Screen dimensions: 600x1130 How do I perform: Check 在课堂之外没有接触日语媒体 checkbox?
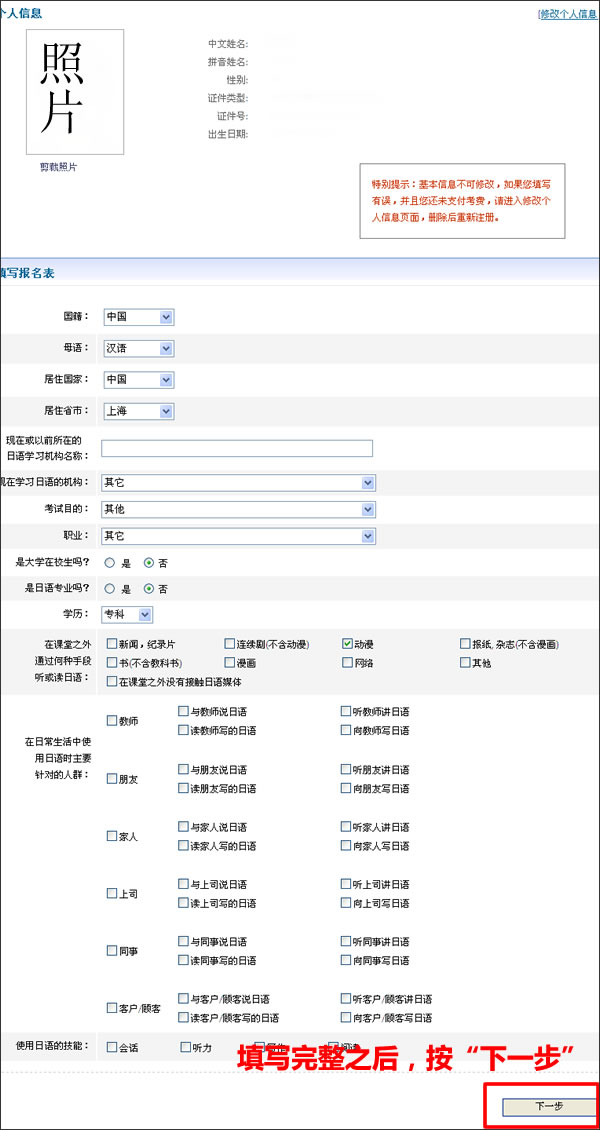[x=112, y=681]
